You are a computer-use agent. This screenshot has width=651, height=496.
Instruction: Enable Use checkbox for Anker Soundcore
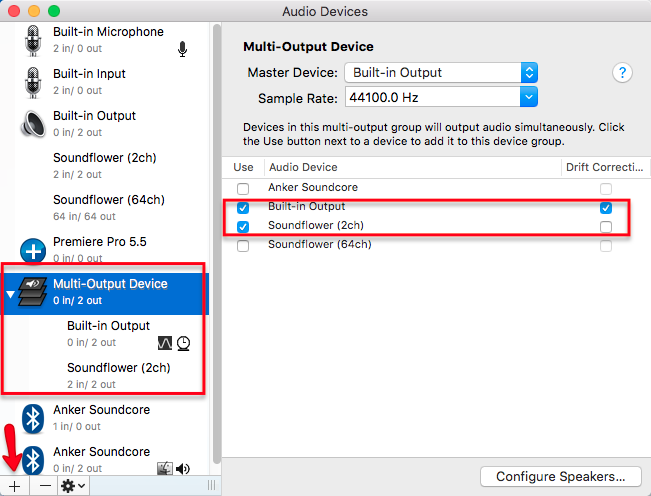(x=243, y=189)
